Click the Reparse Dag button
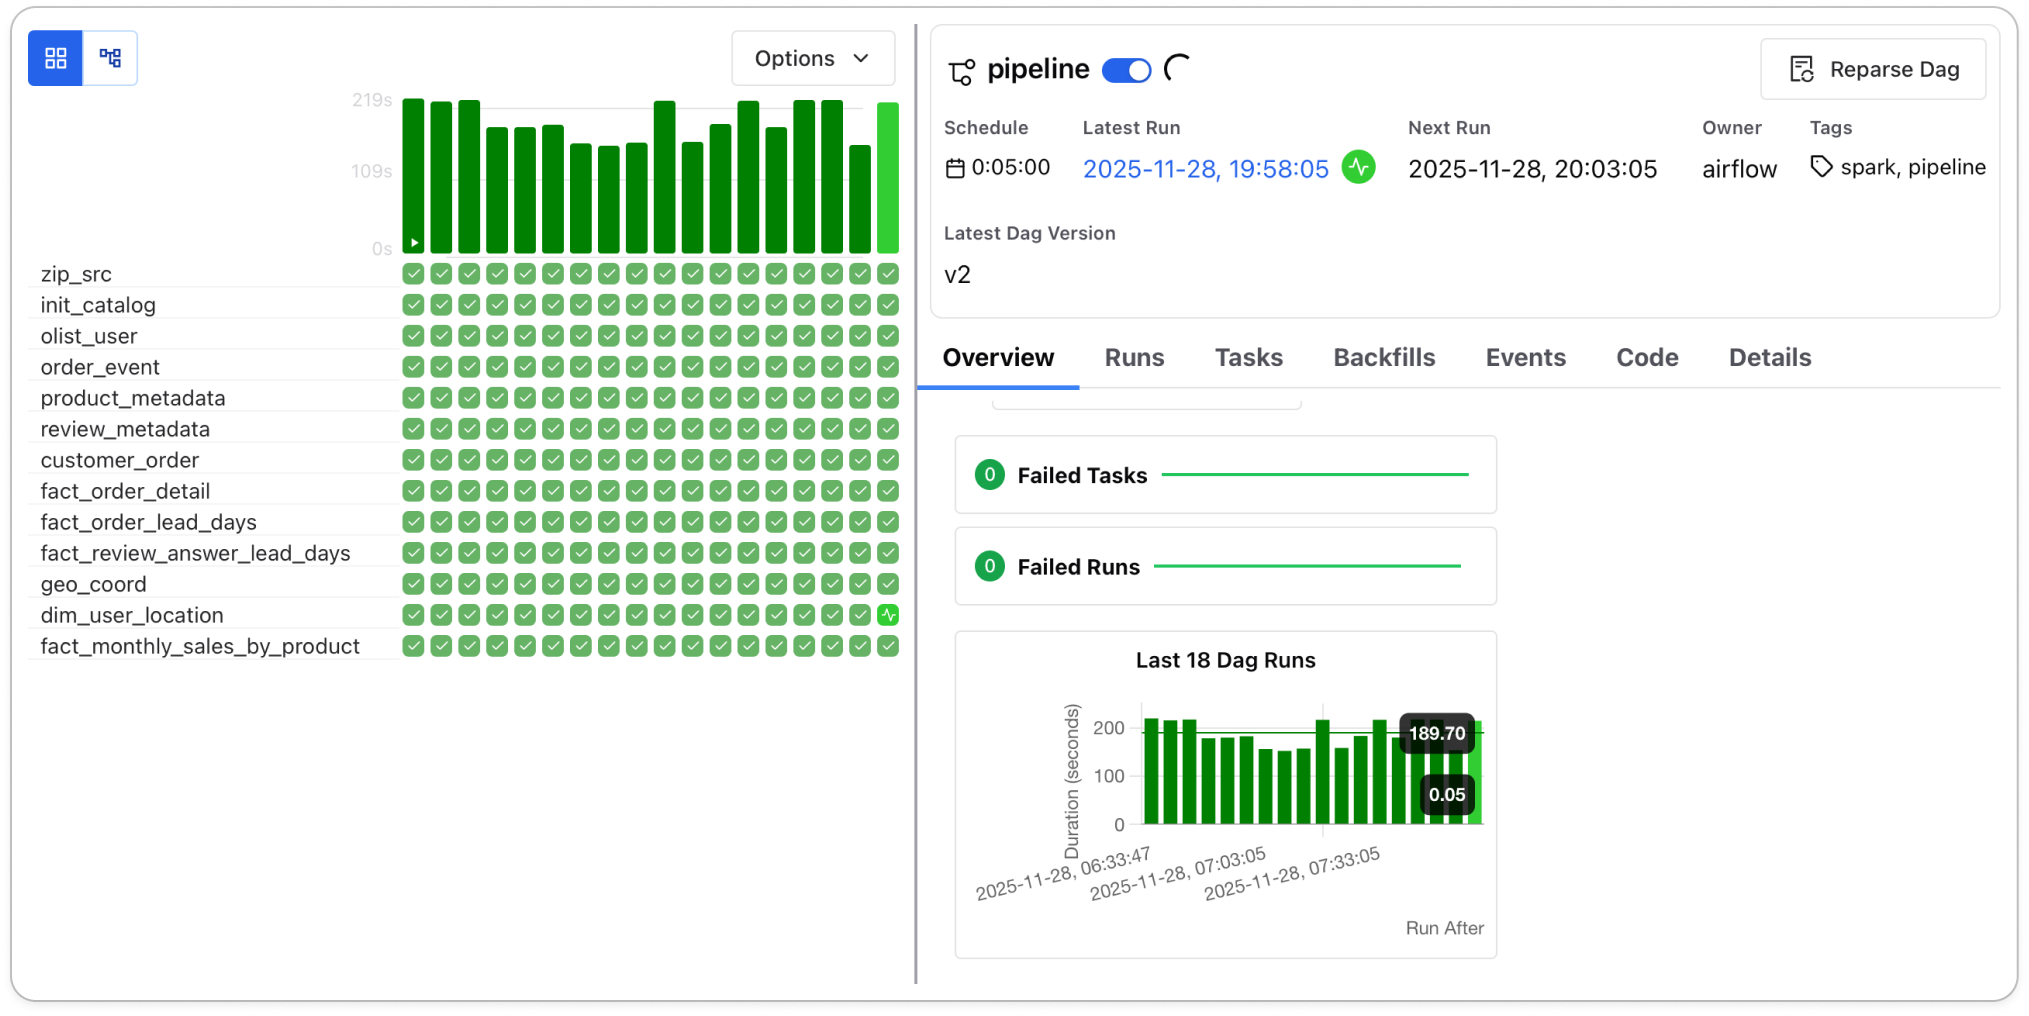 point(1874,68)
